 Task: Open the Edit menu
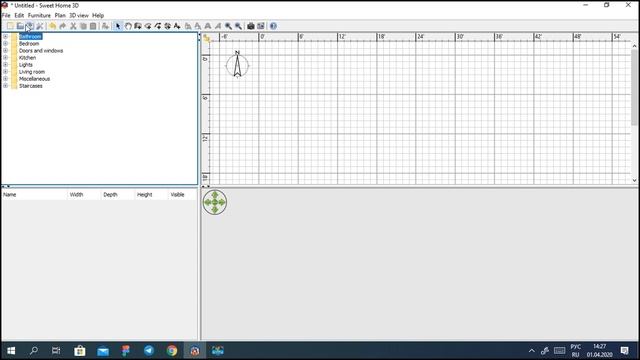click(x=19, y=15)
